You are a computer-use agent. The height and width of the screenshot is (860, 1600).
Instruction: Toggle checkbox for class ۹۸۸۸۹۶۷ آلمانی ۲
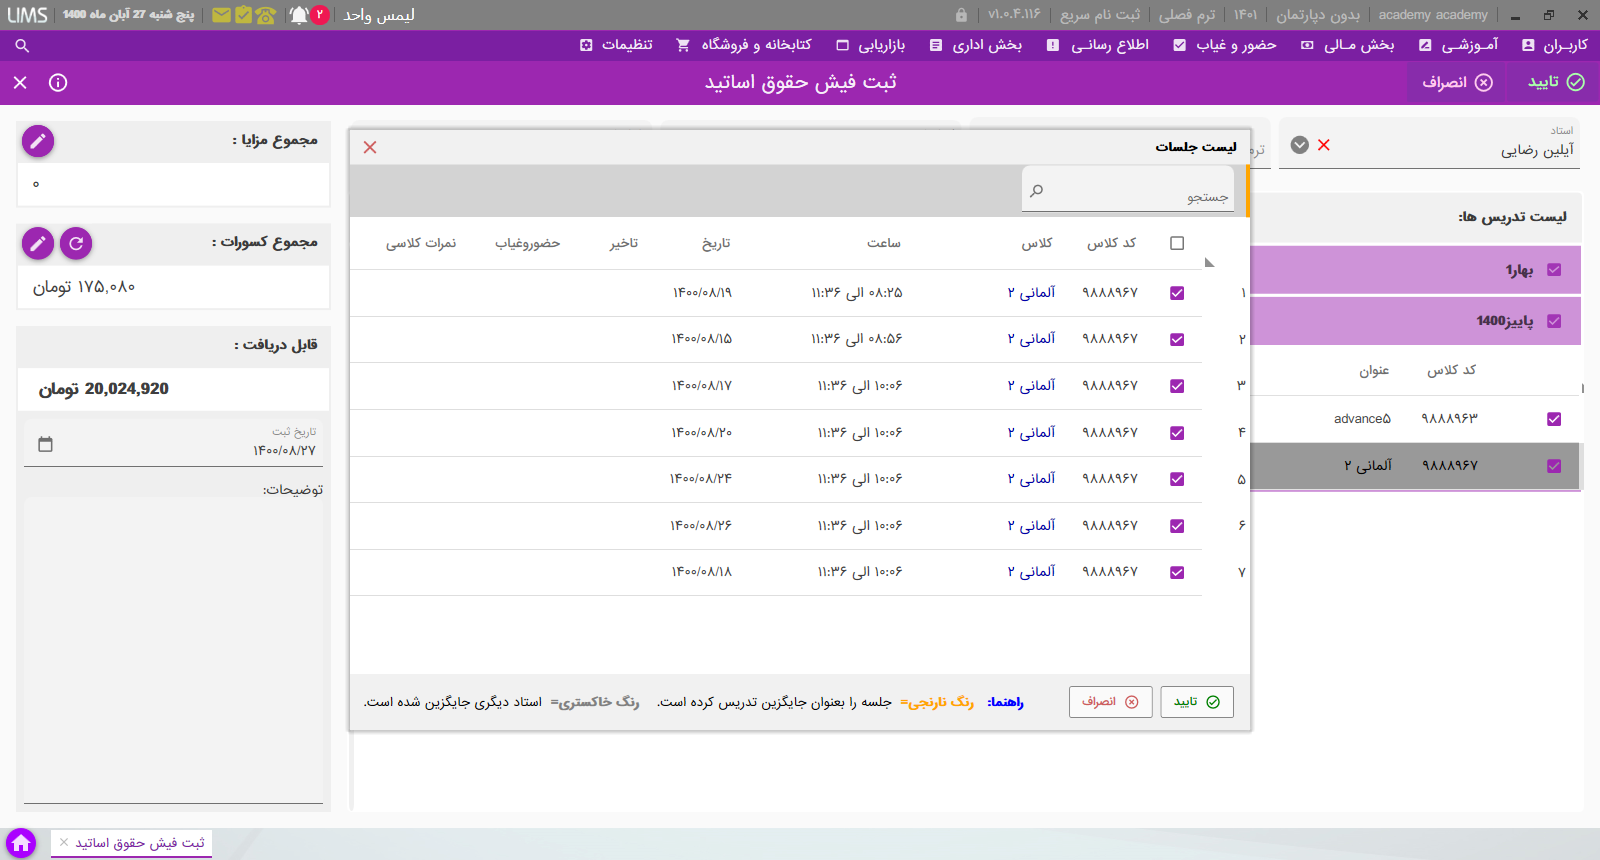pos(1554,466)
